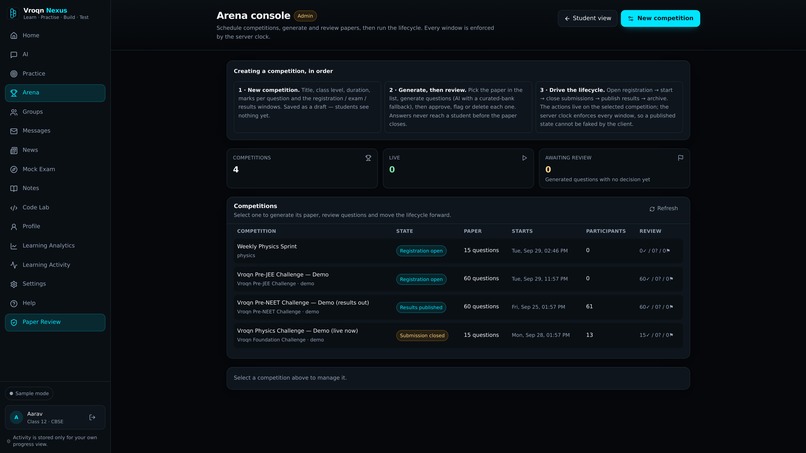Click participants count 61

[x=589, y=306]
